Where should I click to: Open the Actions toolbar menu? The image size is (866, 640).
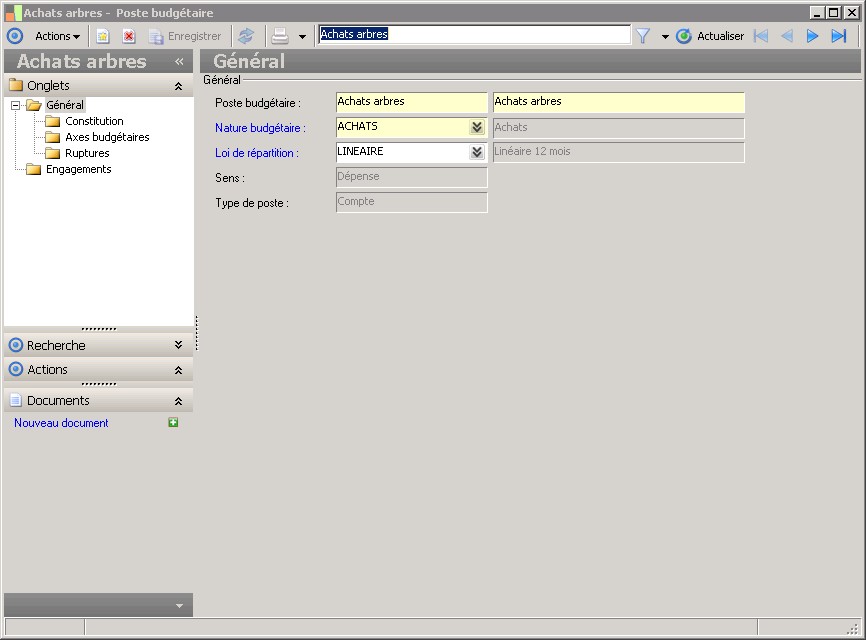57,36
